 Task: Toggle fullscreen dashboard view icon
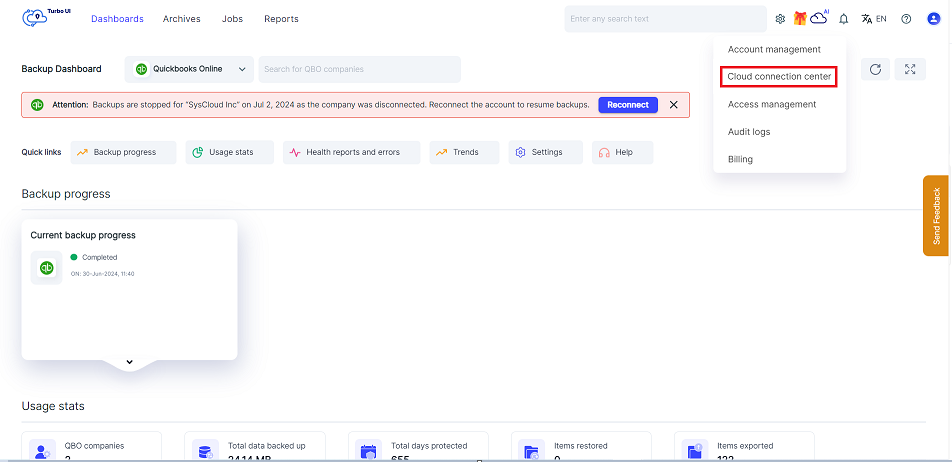pyautogui.click(x=909, y=69)
